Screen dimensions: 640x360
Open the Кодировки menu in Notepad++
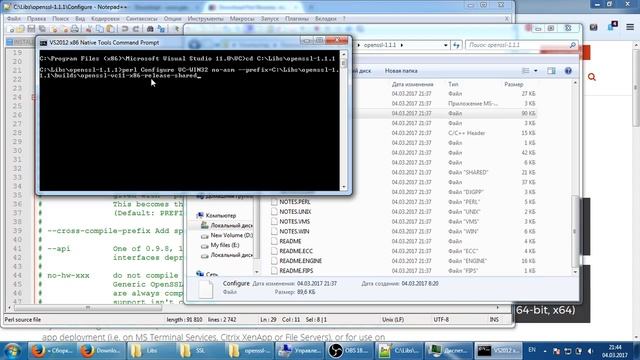105,19
